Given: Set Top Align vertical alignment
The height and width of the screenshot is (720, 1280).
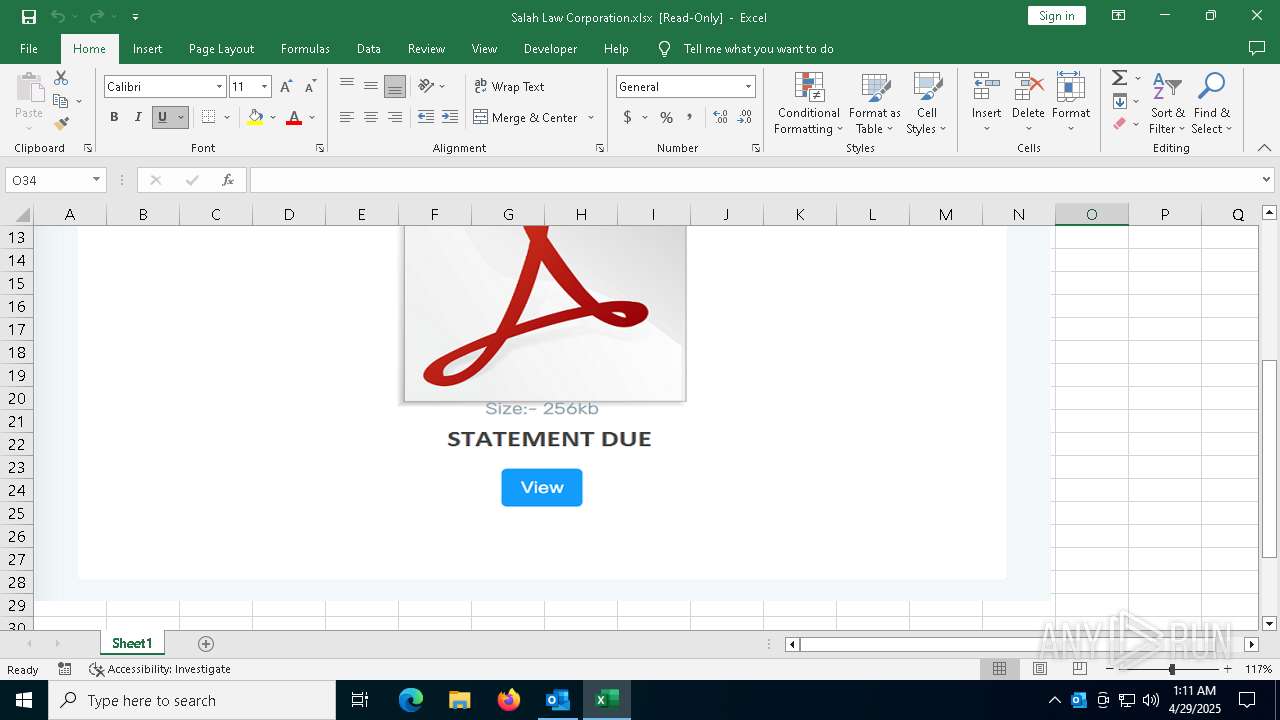Looking at the screenshot, I should [347, 86].
